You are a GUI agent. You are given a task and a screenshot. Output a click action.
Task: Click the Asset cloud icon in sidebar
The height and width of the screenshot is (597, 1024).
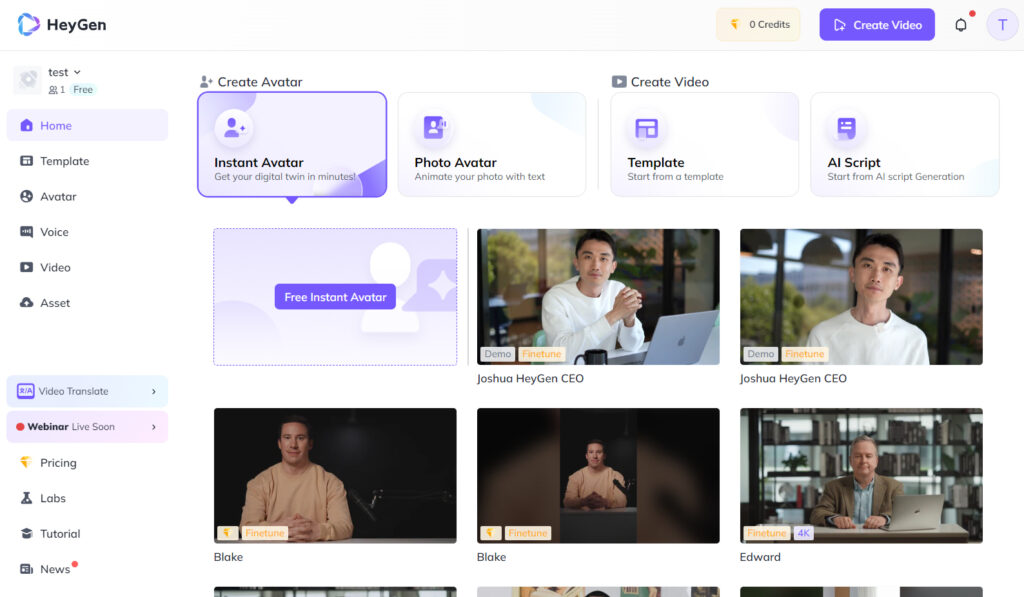(x=27, y=303)
